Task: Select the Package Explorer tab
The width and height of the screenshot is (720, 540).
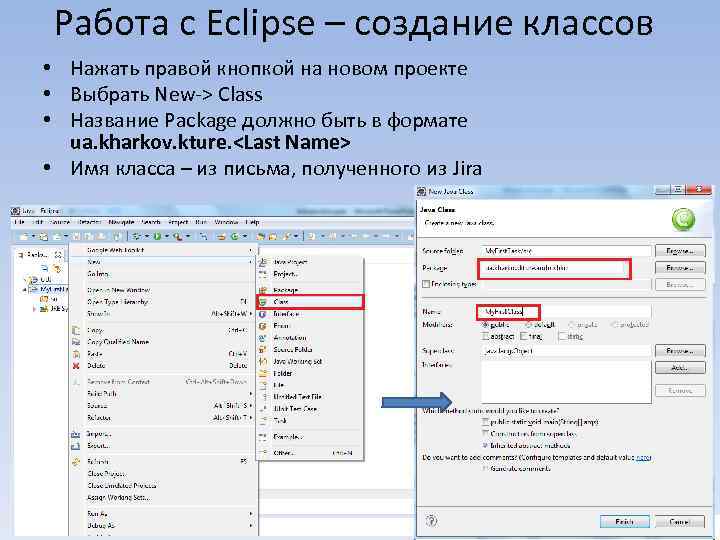Action: click(x=39, y=254)
